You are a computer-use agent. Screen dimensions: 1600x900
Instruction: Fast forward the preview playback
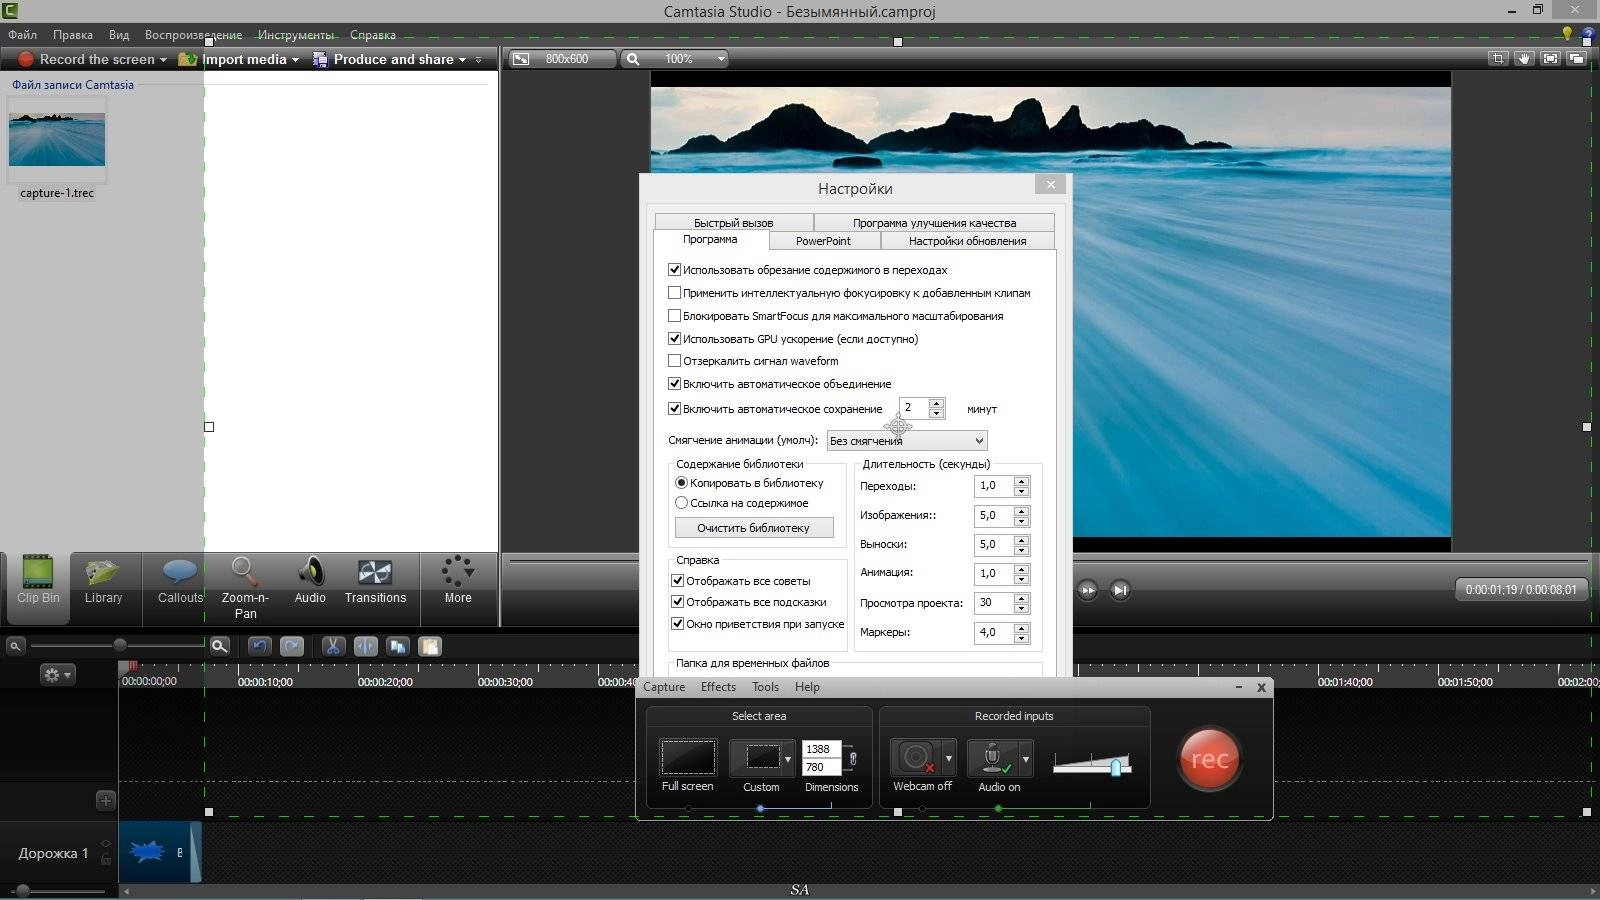tap(1087, 590)
